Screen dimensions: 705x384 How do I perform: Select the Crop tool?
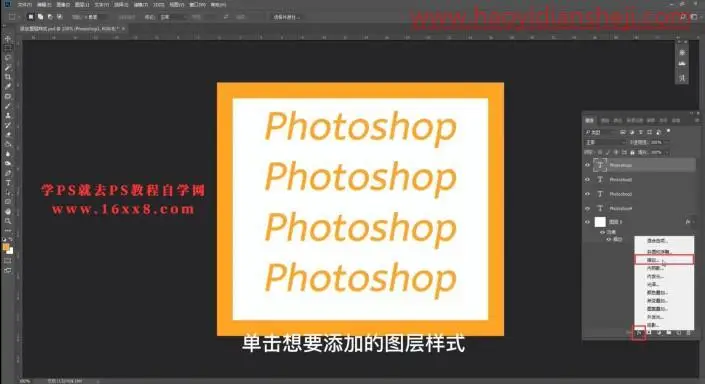point(8,77)
